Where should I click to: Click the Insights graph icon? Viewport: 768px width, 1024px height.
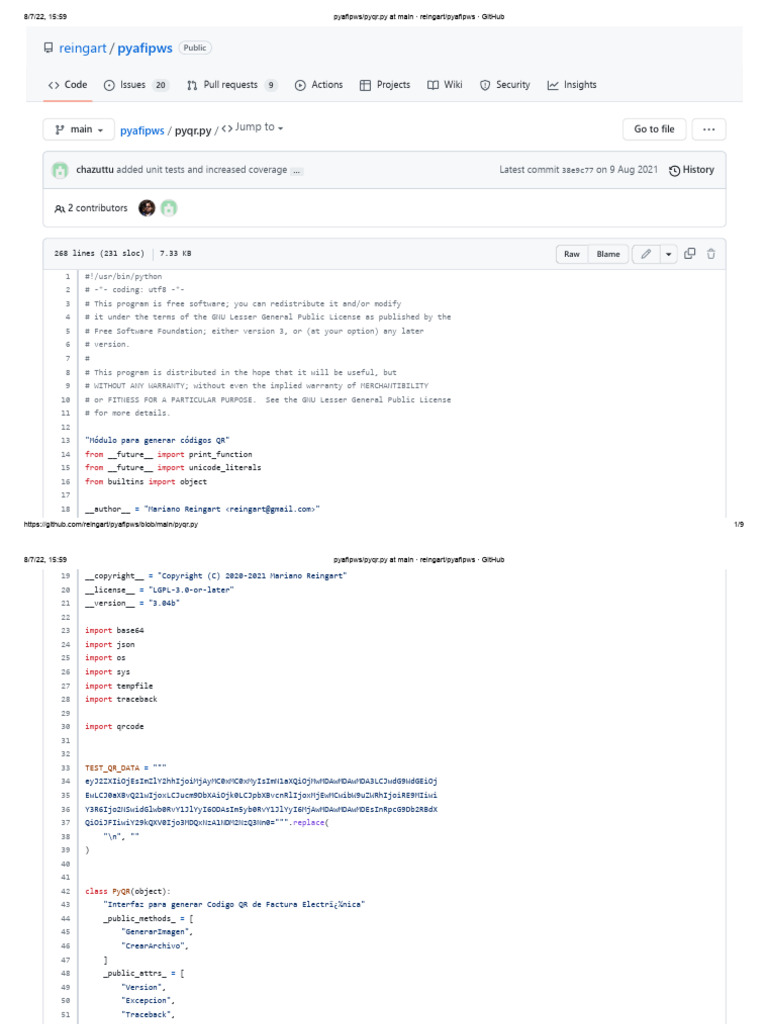tap(552, 86)
